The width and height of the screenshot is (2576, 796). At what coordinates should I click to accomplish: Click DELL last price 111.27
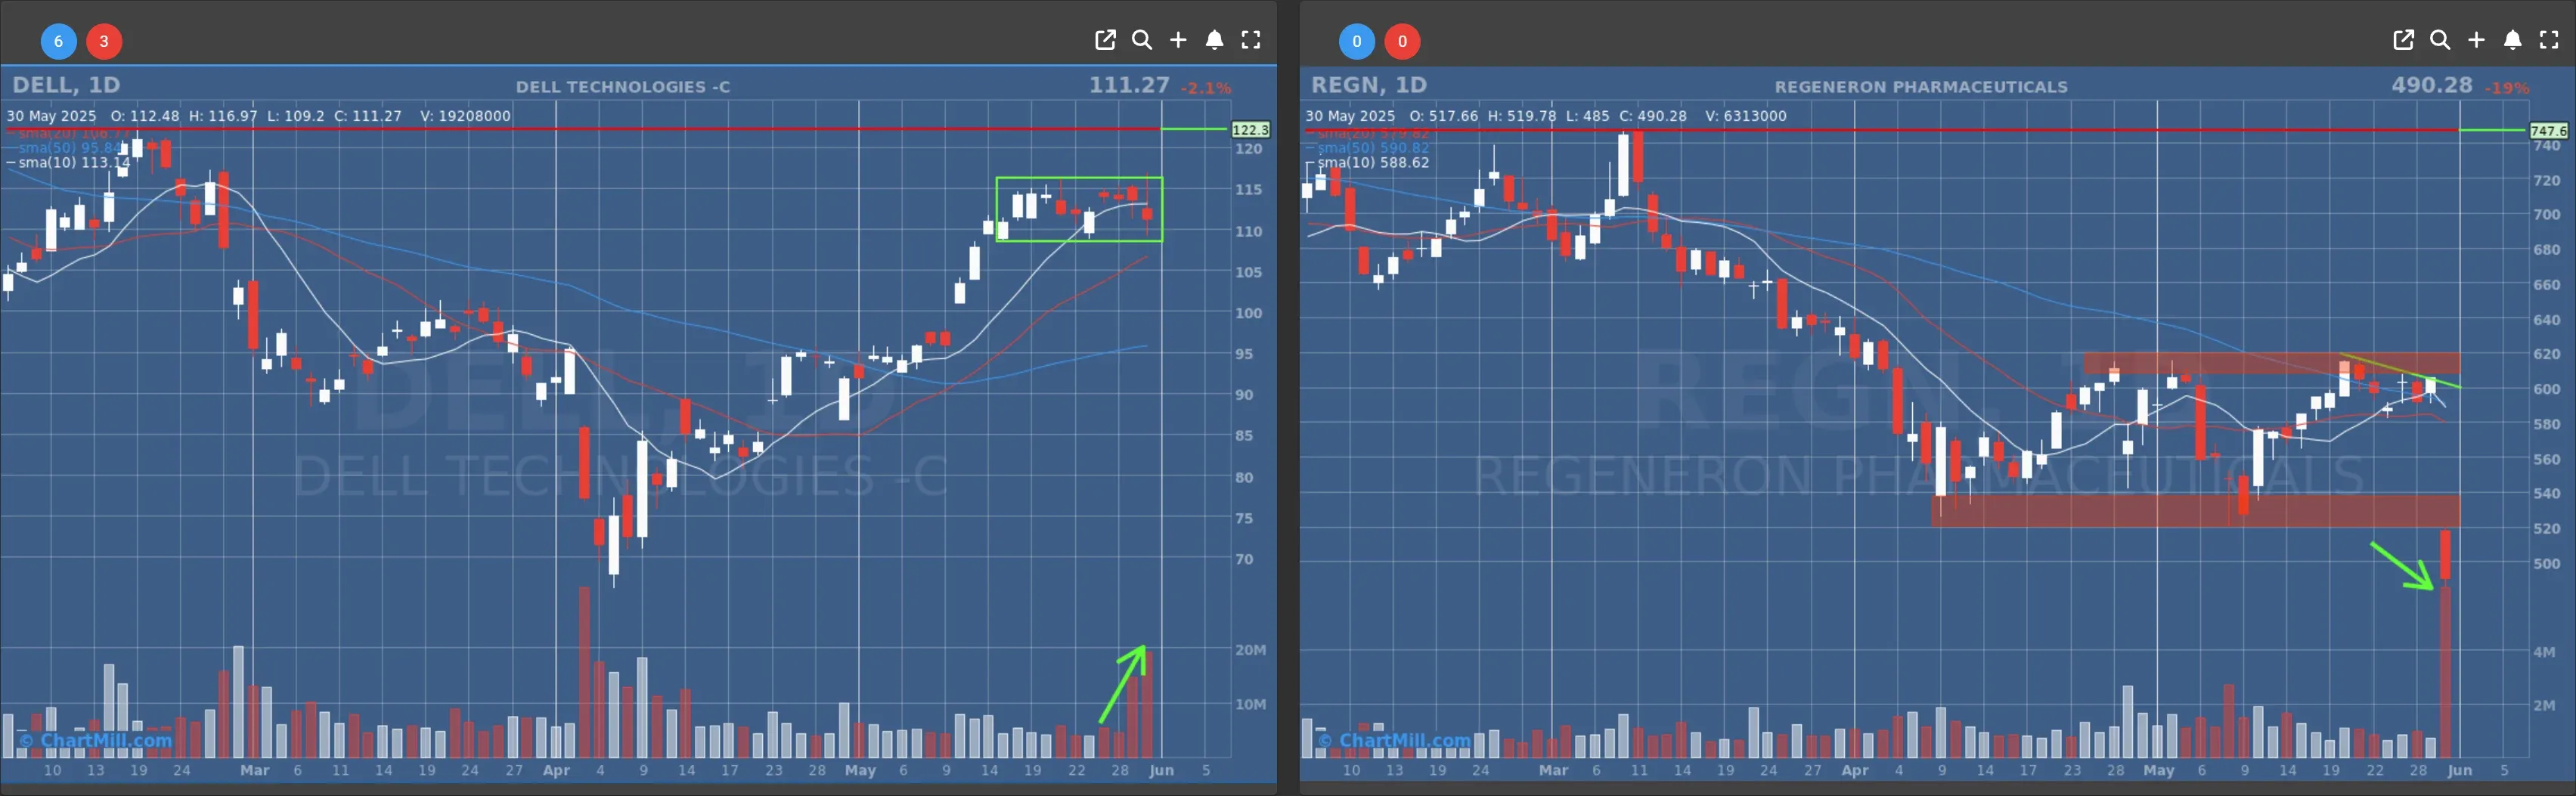1129,85
